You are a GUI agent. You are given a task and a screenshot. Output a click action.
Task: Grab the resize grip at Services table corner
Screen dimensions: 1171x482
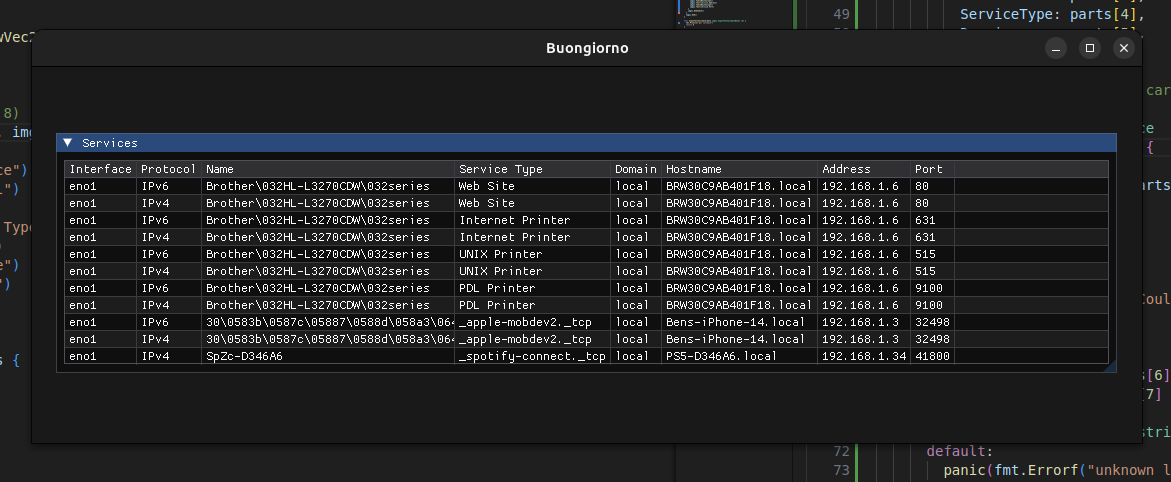point(1111,366)
